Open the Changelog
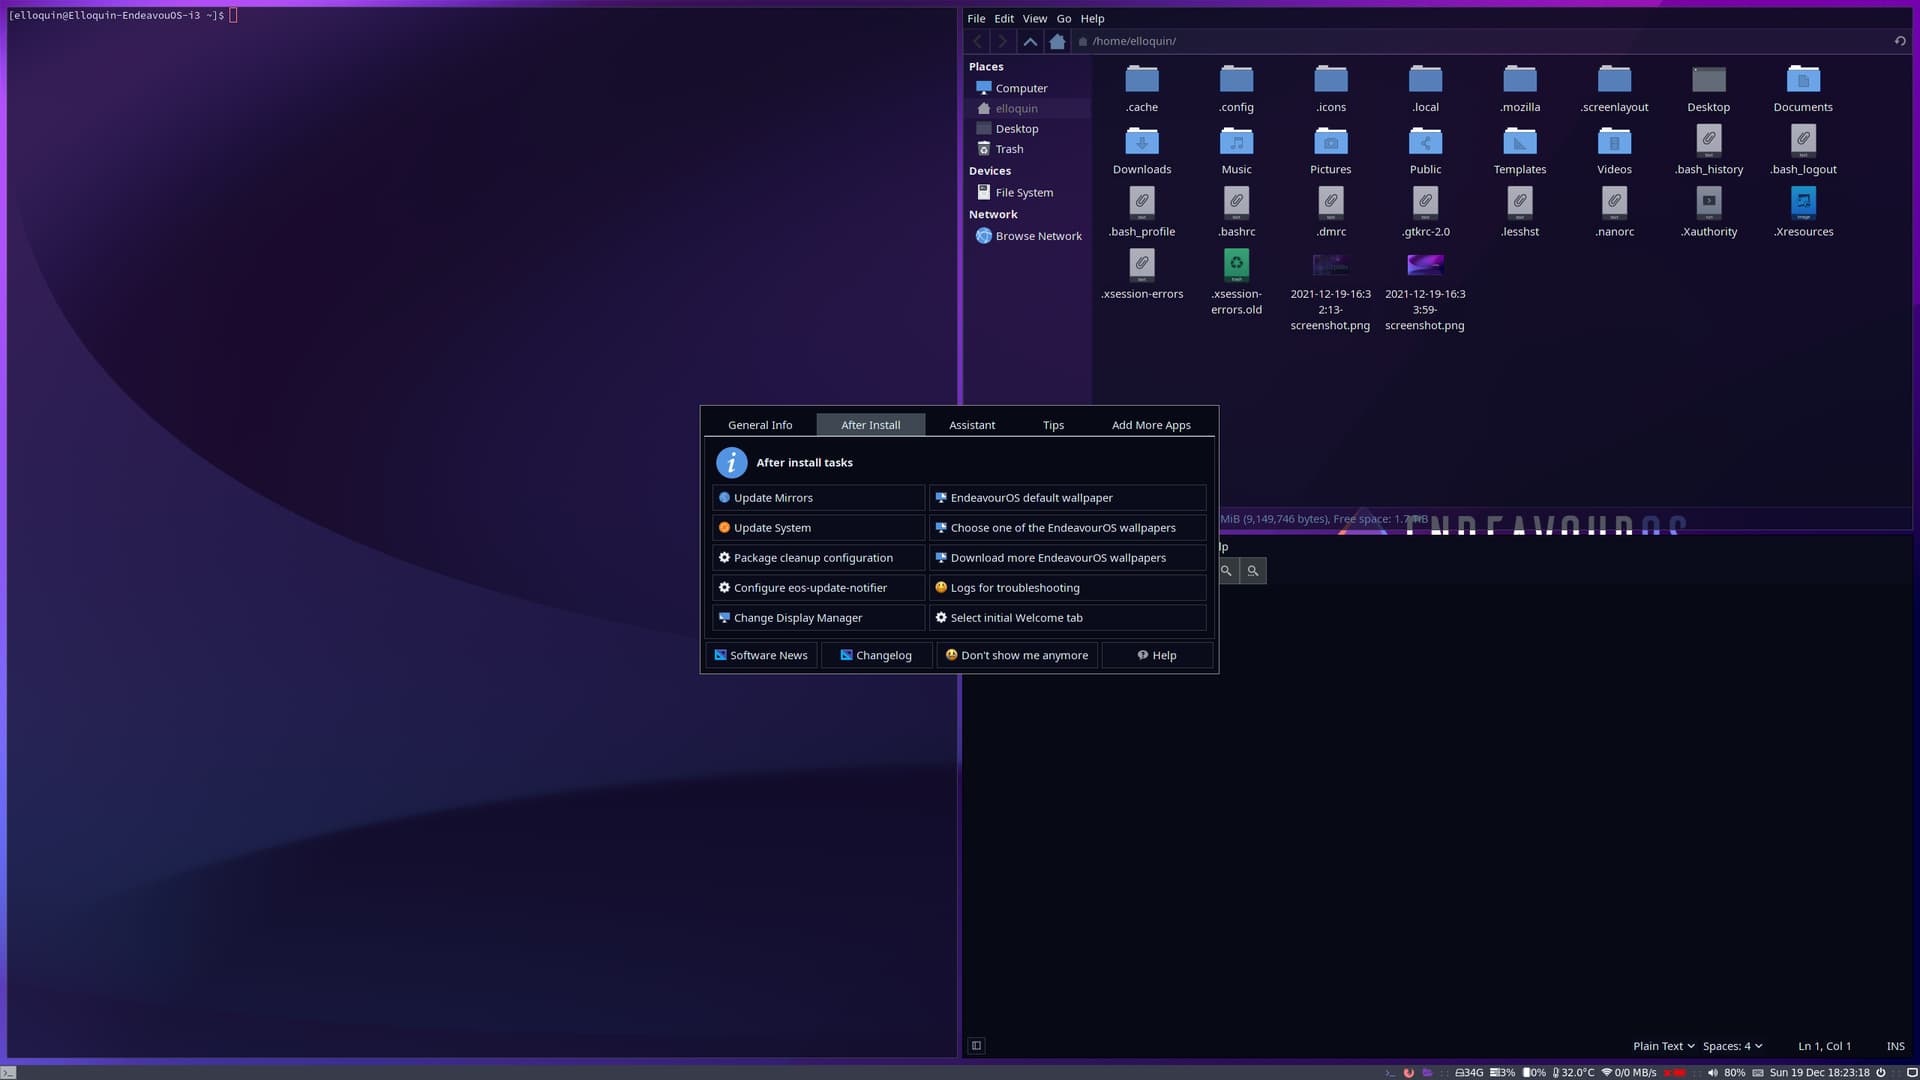The height and width of the screenshot is (1080, 1920). tap(876, 655)
